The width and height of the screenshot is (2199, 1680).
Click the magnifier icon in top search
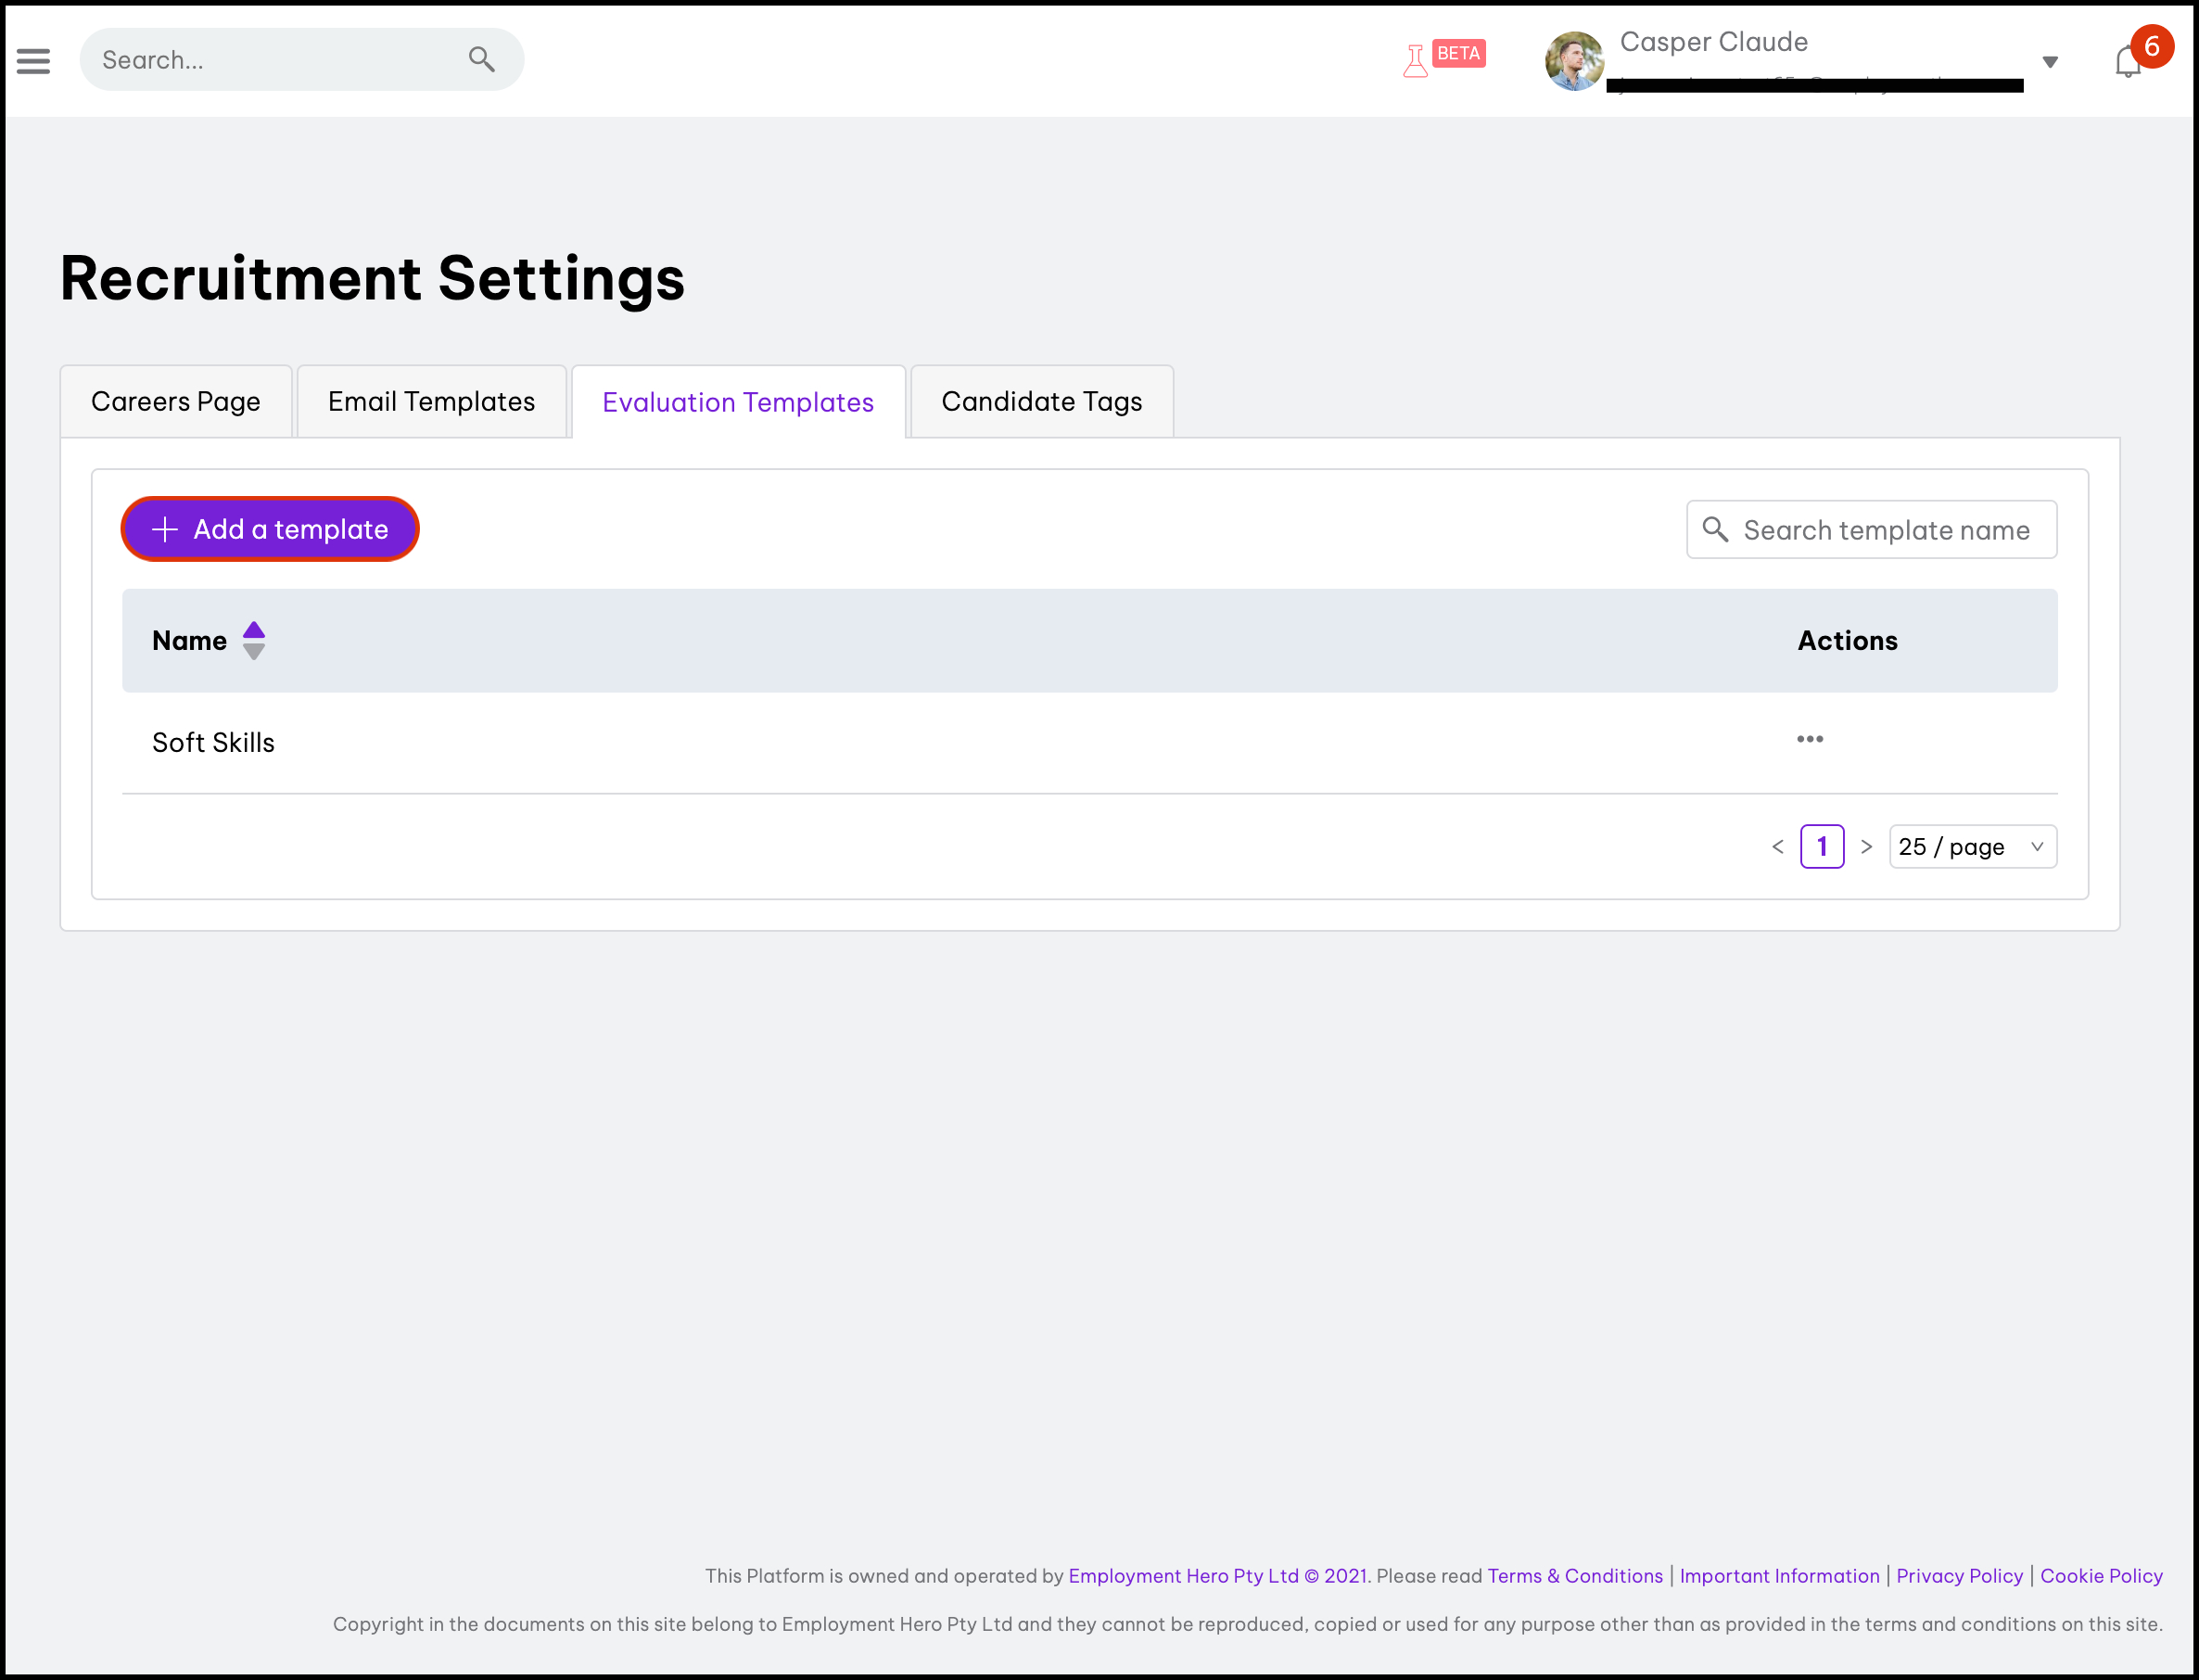pos(481,60)
